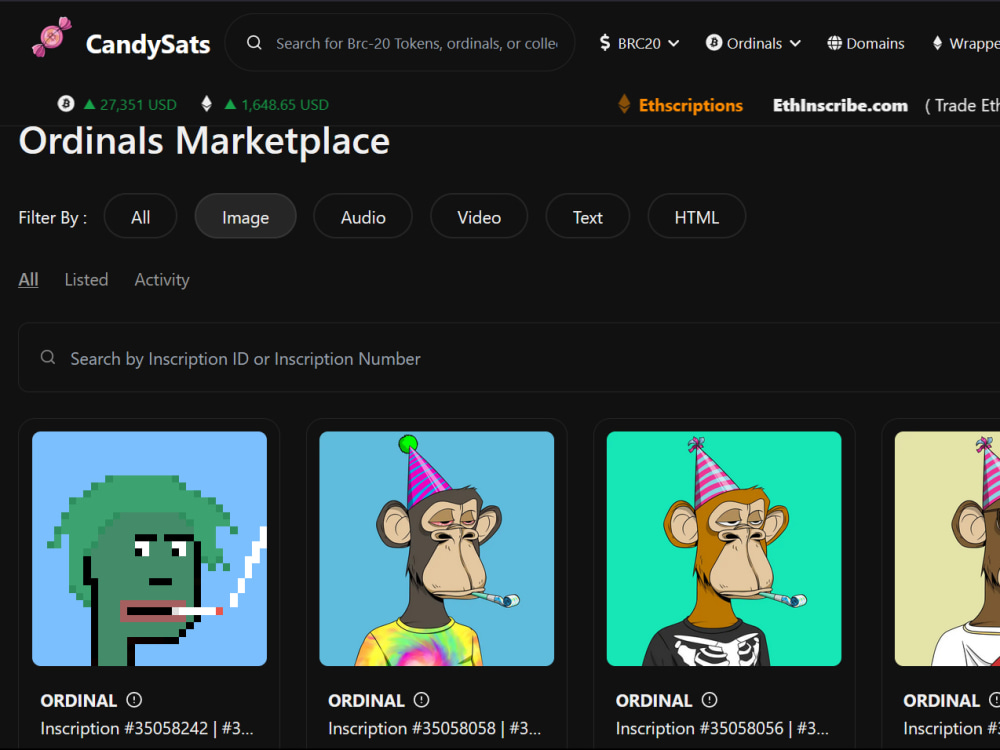Click the Ordinals Marketplace heading
1000x750 pixels.
[204, 141]
